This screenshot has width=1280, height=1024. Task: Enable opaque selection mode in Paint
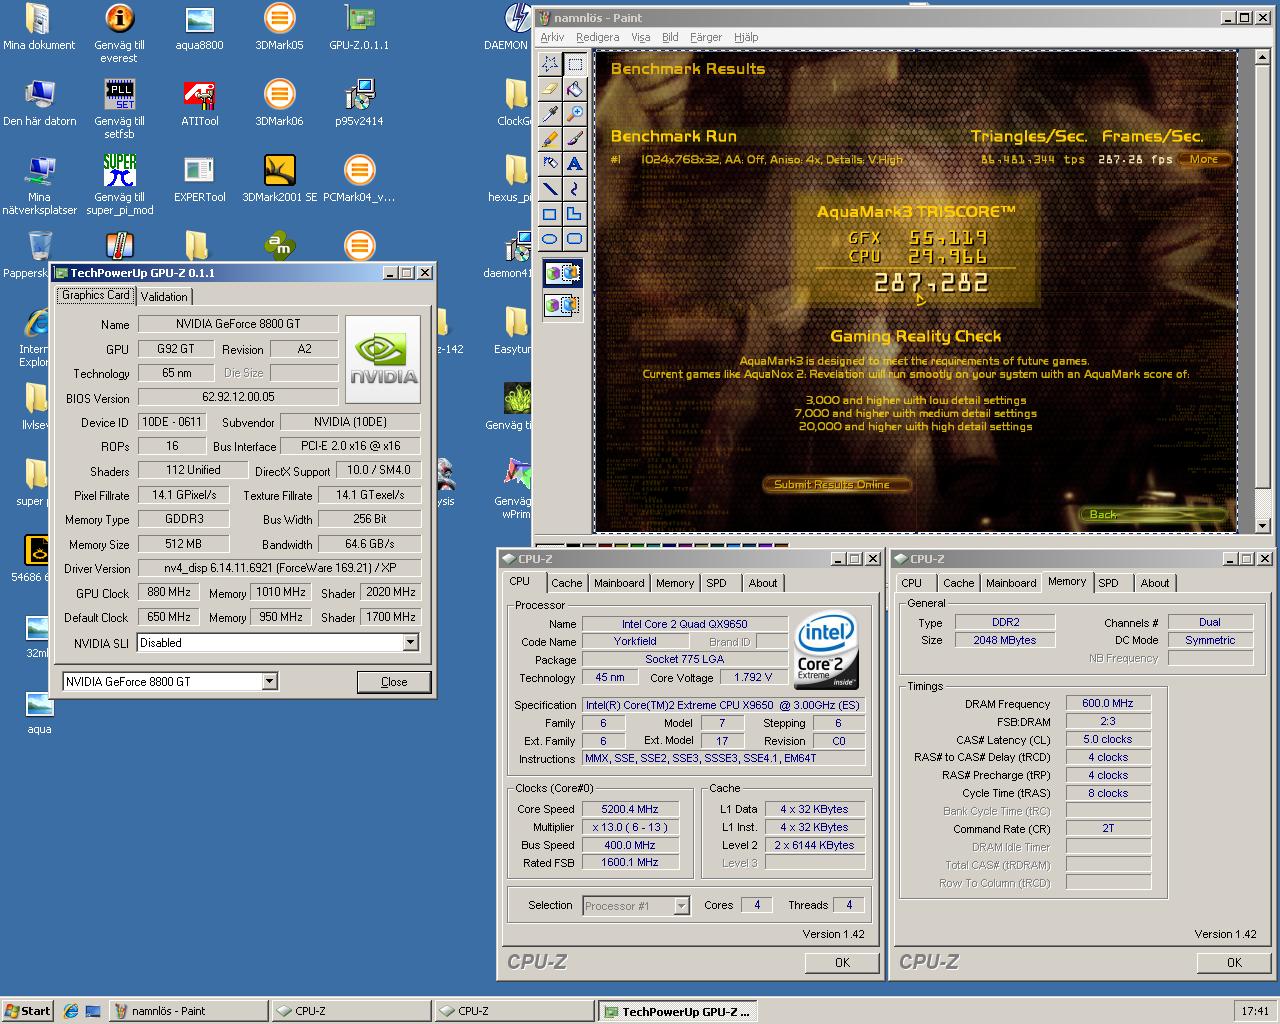coord(562,274)
